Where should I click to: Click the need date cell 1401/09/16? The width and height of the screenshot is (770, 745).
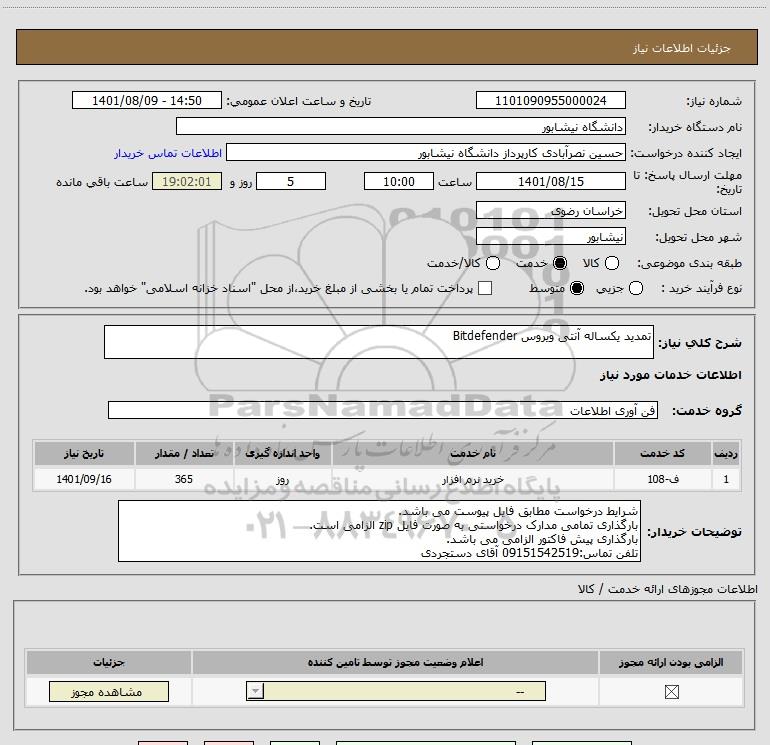[84, 479]
